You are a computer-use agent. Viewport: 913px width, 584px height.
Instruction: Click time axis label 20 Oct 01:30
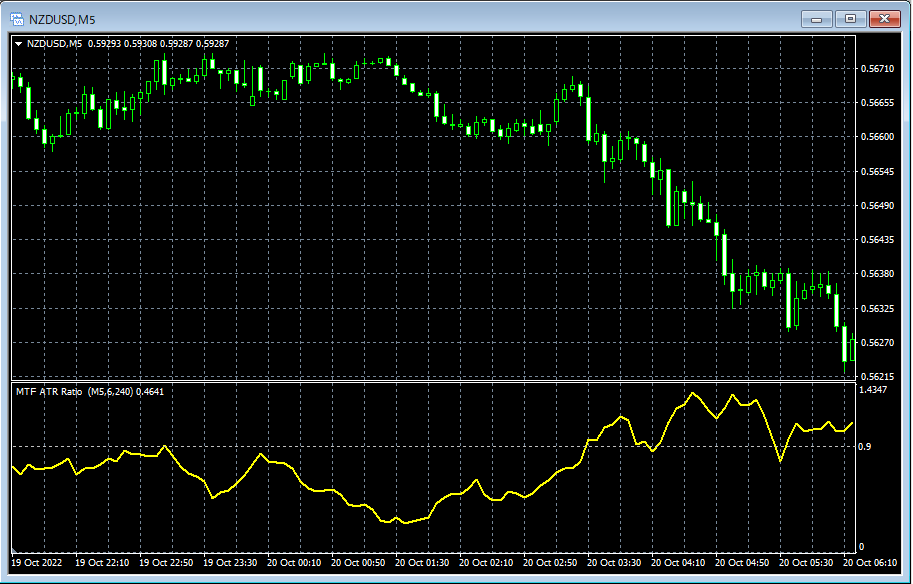422,562
